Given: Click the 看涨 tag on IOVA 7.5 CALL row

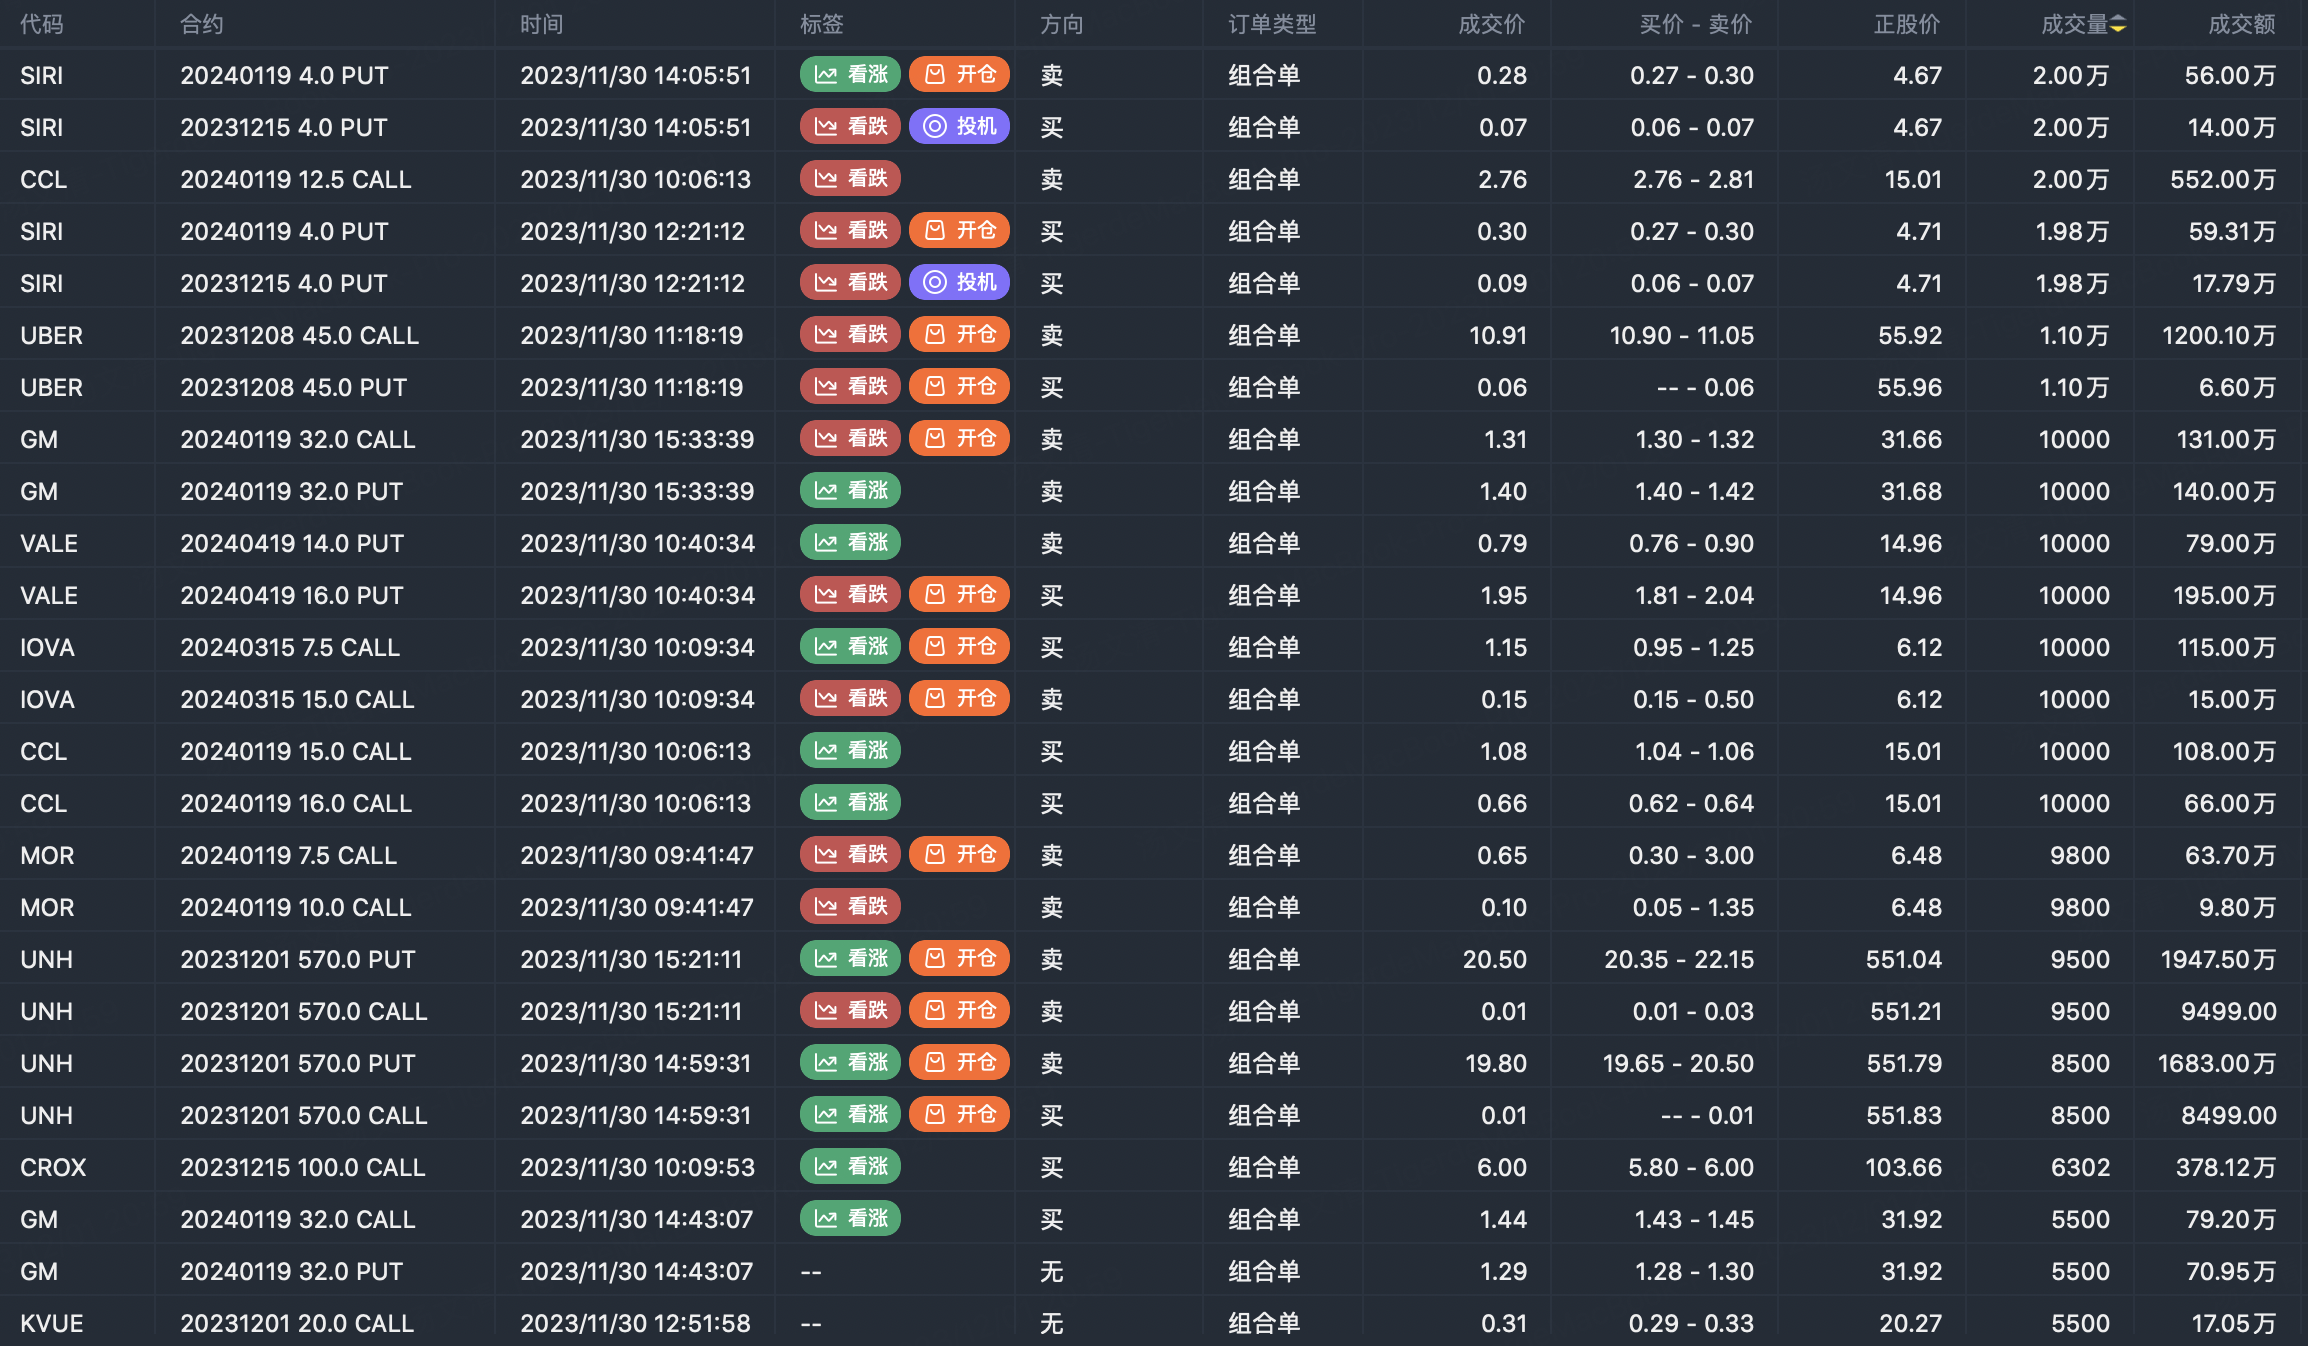Looking at the screenshot, I should (x=850, y=647).
